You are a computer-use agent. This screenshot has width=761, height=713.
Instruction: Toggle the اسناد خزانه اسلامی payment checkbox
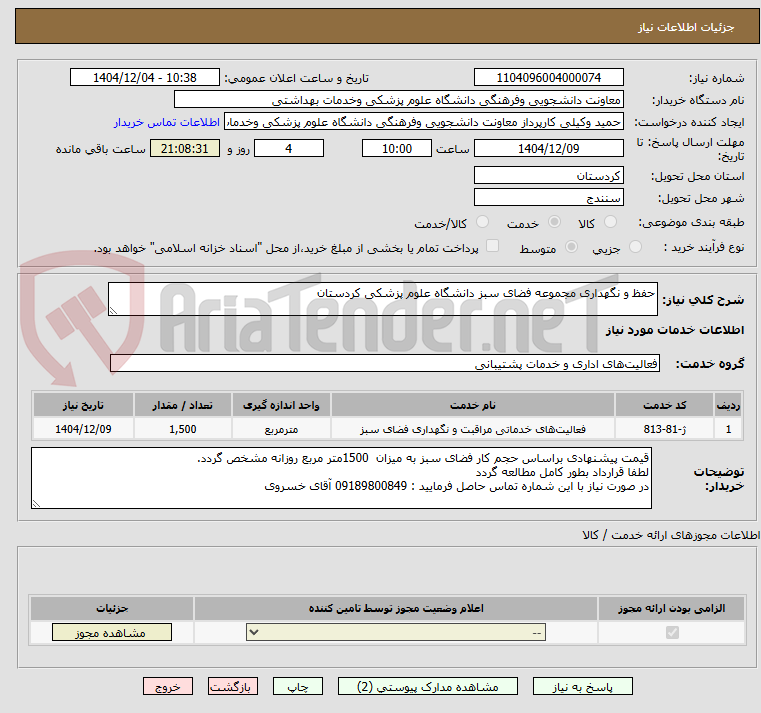click(492, 246)
